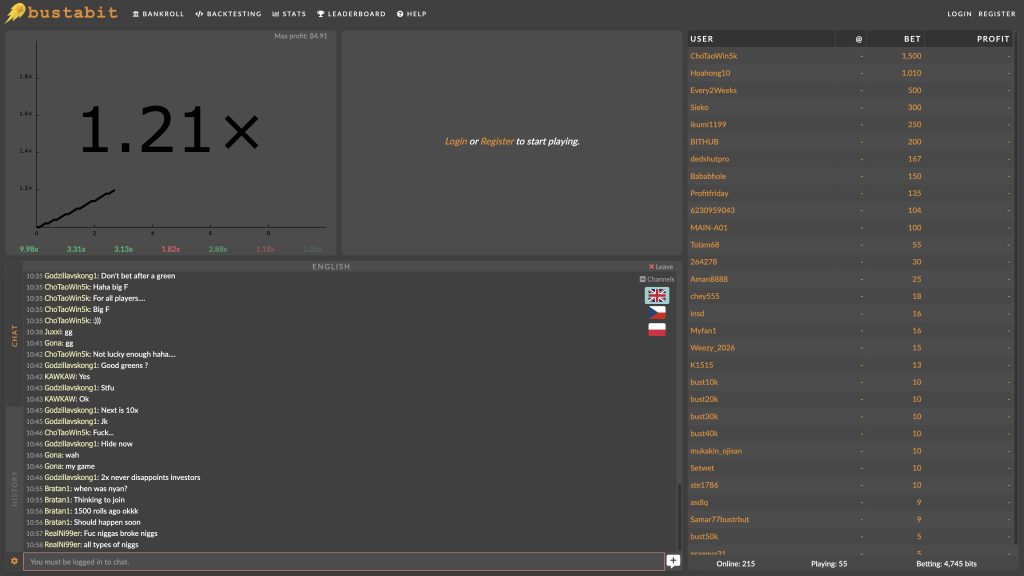Sort by the BET column header

(x=896, y=39)
